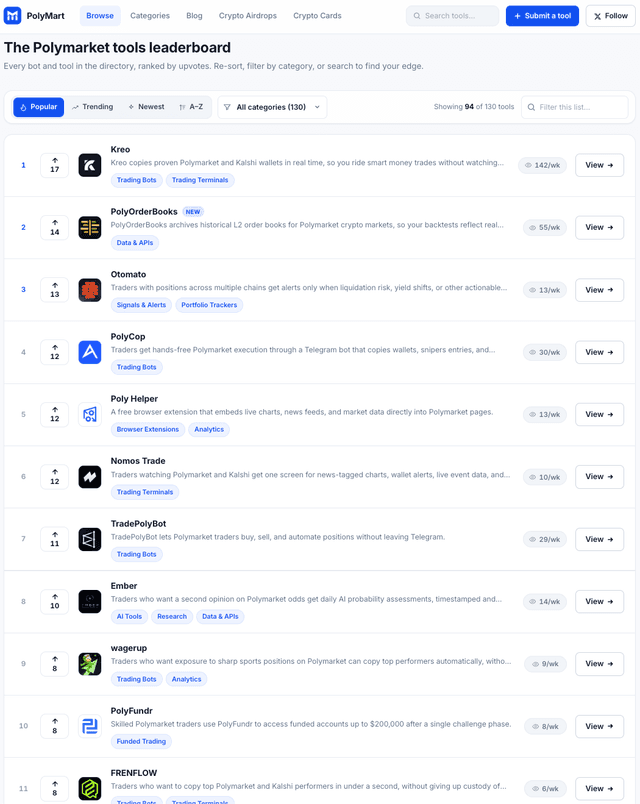Focus the Filter this list field

(x=575, y=107)
